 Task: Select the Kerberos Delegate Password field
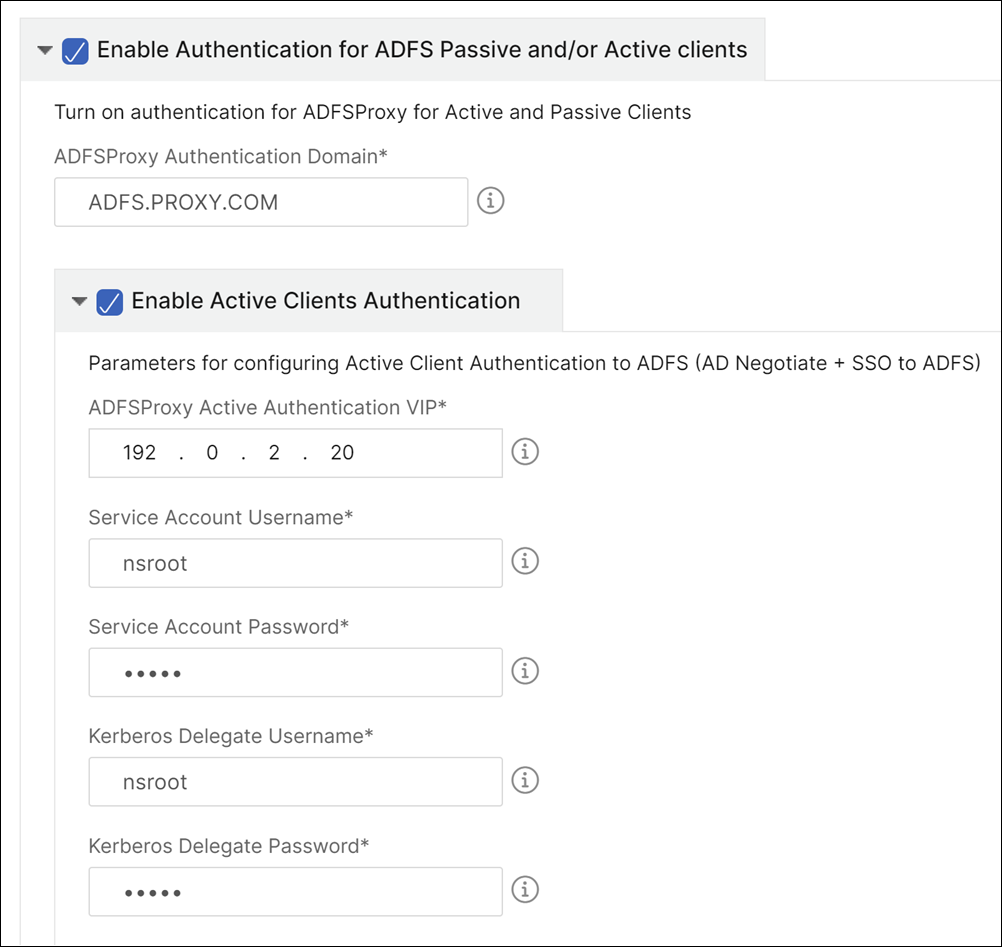295,891
